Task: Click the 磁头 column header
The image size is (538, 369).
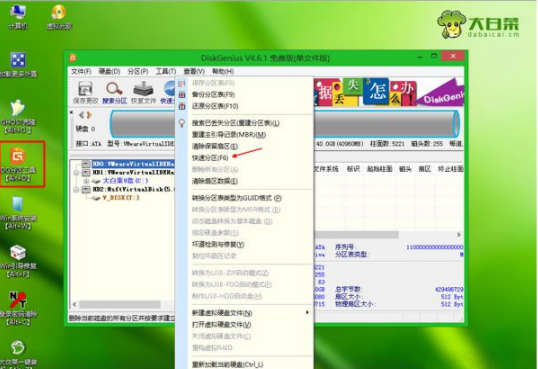Action: pyautogui.click(x=405, y=169)
